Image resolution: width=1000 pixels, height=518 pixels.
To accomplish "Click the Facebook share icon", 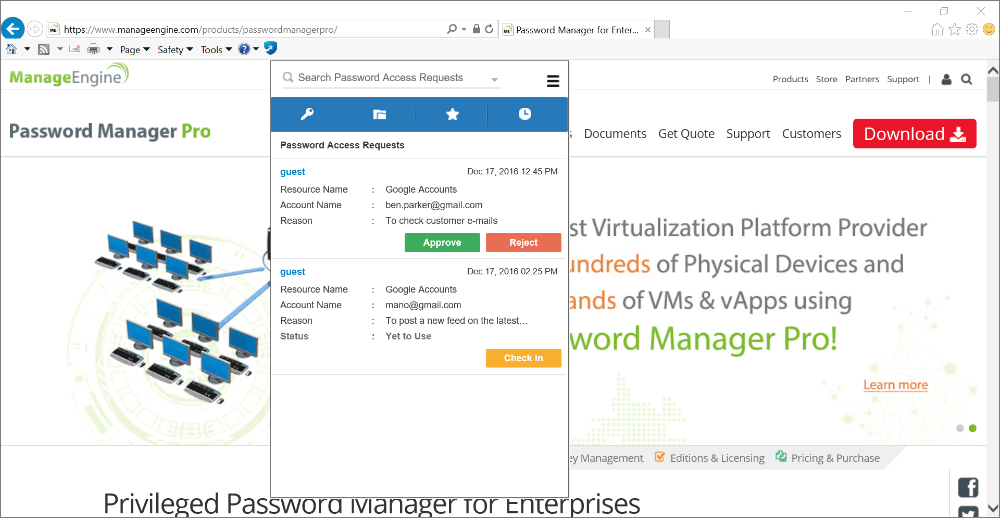I will pyautogui.click(x=969, y=488).
